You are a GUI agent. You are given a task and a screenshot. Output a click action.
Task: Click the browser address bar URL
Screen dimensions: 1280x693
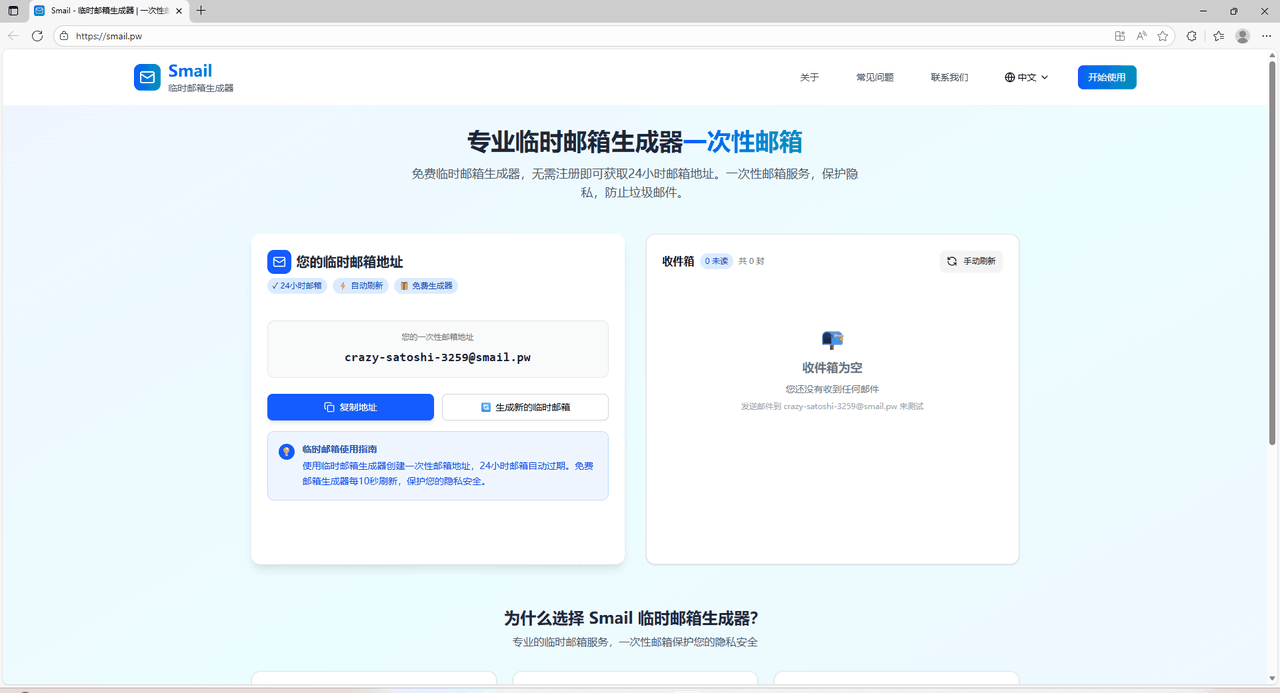pyautogui.click(x=109, y=36)
